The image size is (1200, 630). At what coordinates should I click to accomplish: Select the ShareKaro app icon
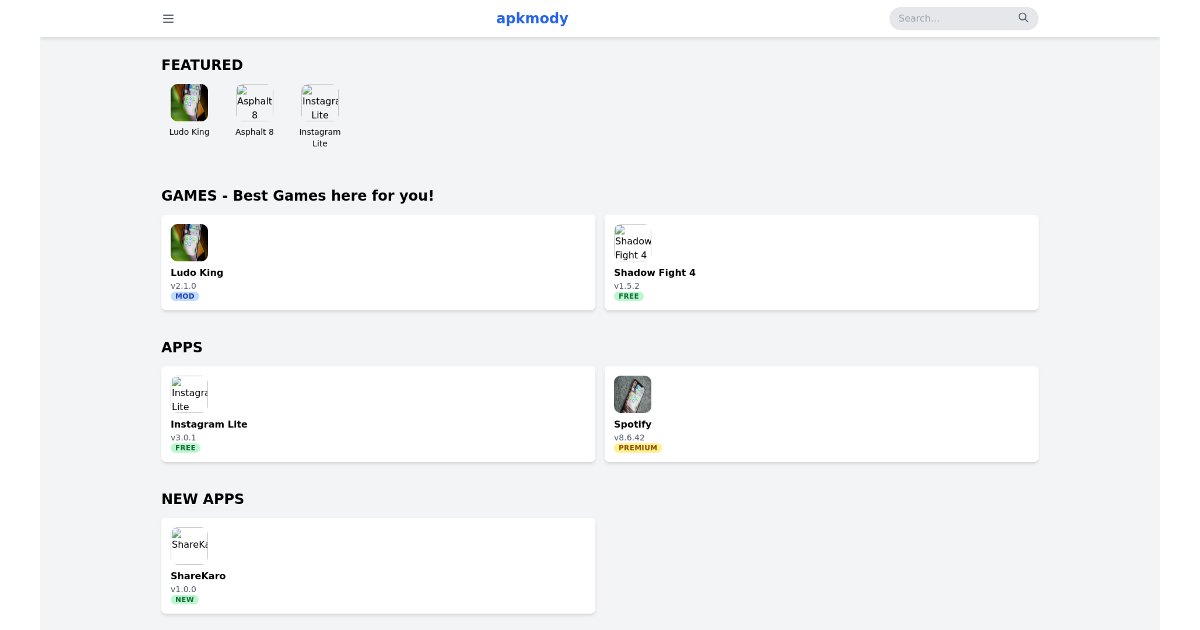click(x=188, y=543)
